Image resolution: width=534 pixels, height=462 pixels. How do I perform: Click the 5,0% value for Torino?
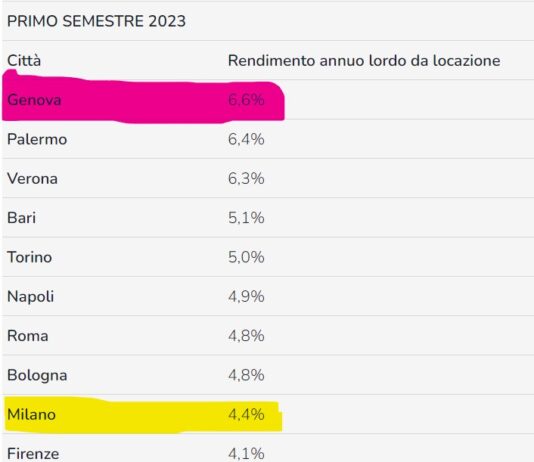246,257
